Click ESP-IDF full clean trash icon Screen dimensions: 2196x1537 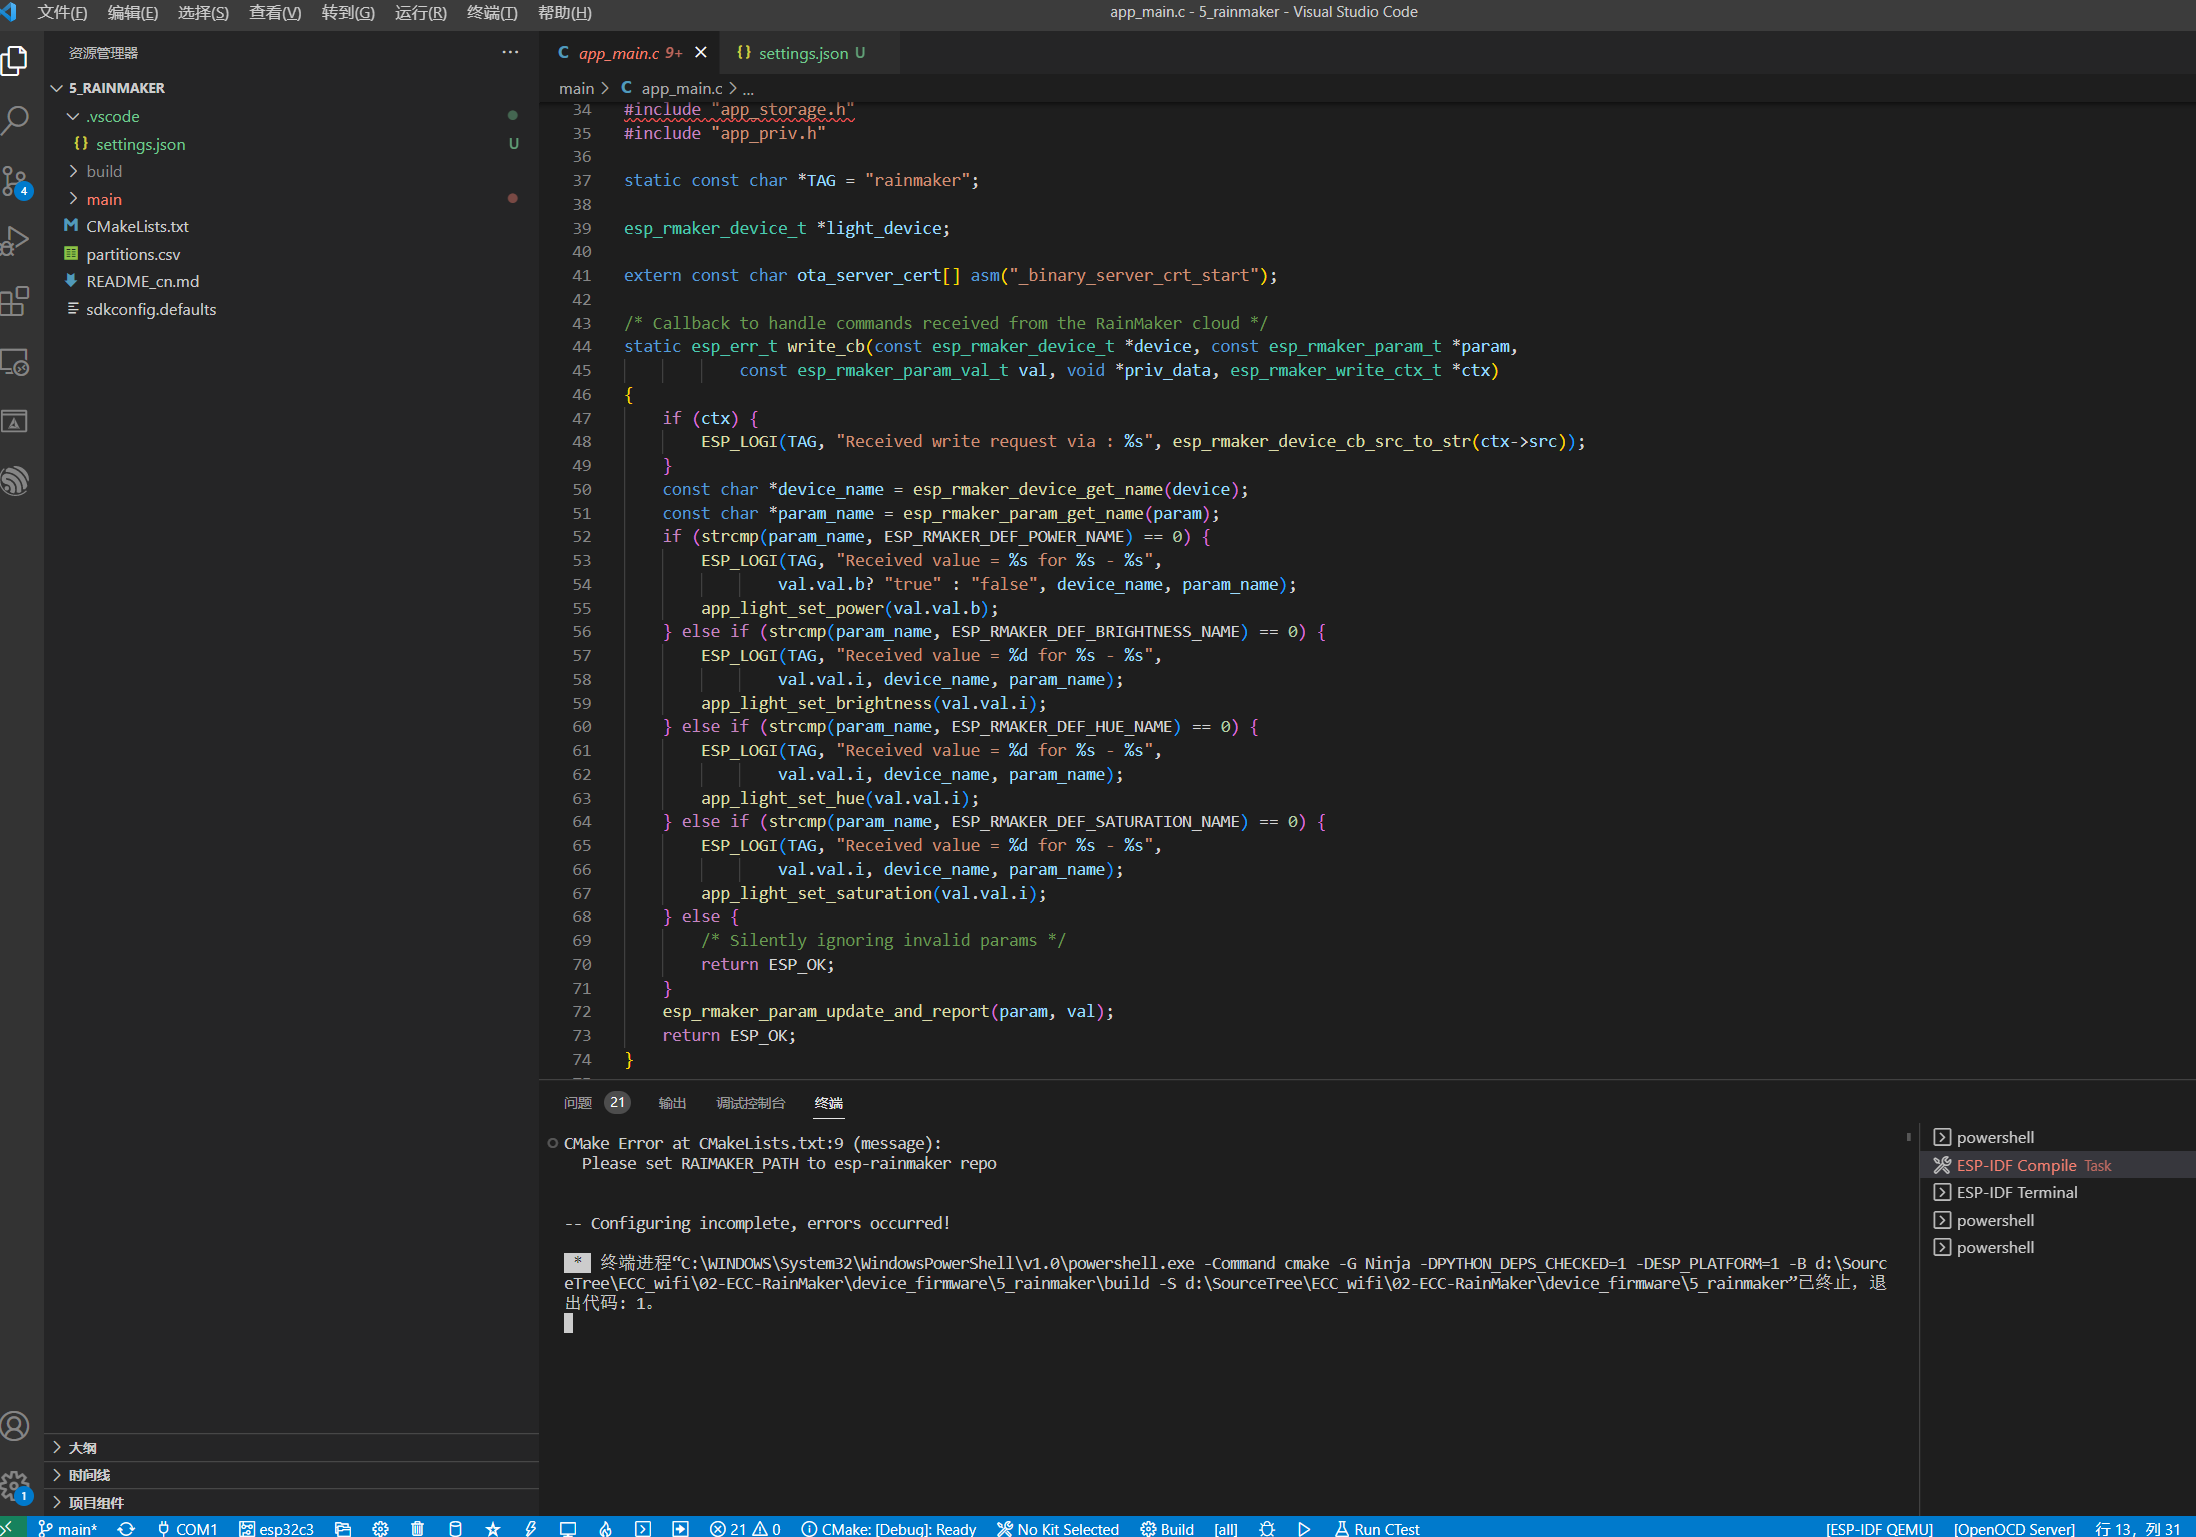(418, 1528)
